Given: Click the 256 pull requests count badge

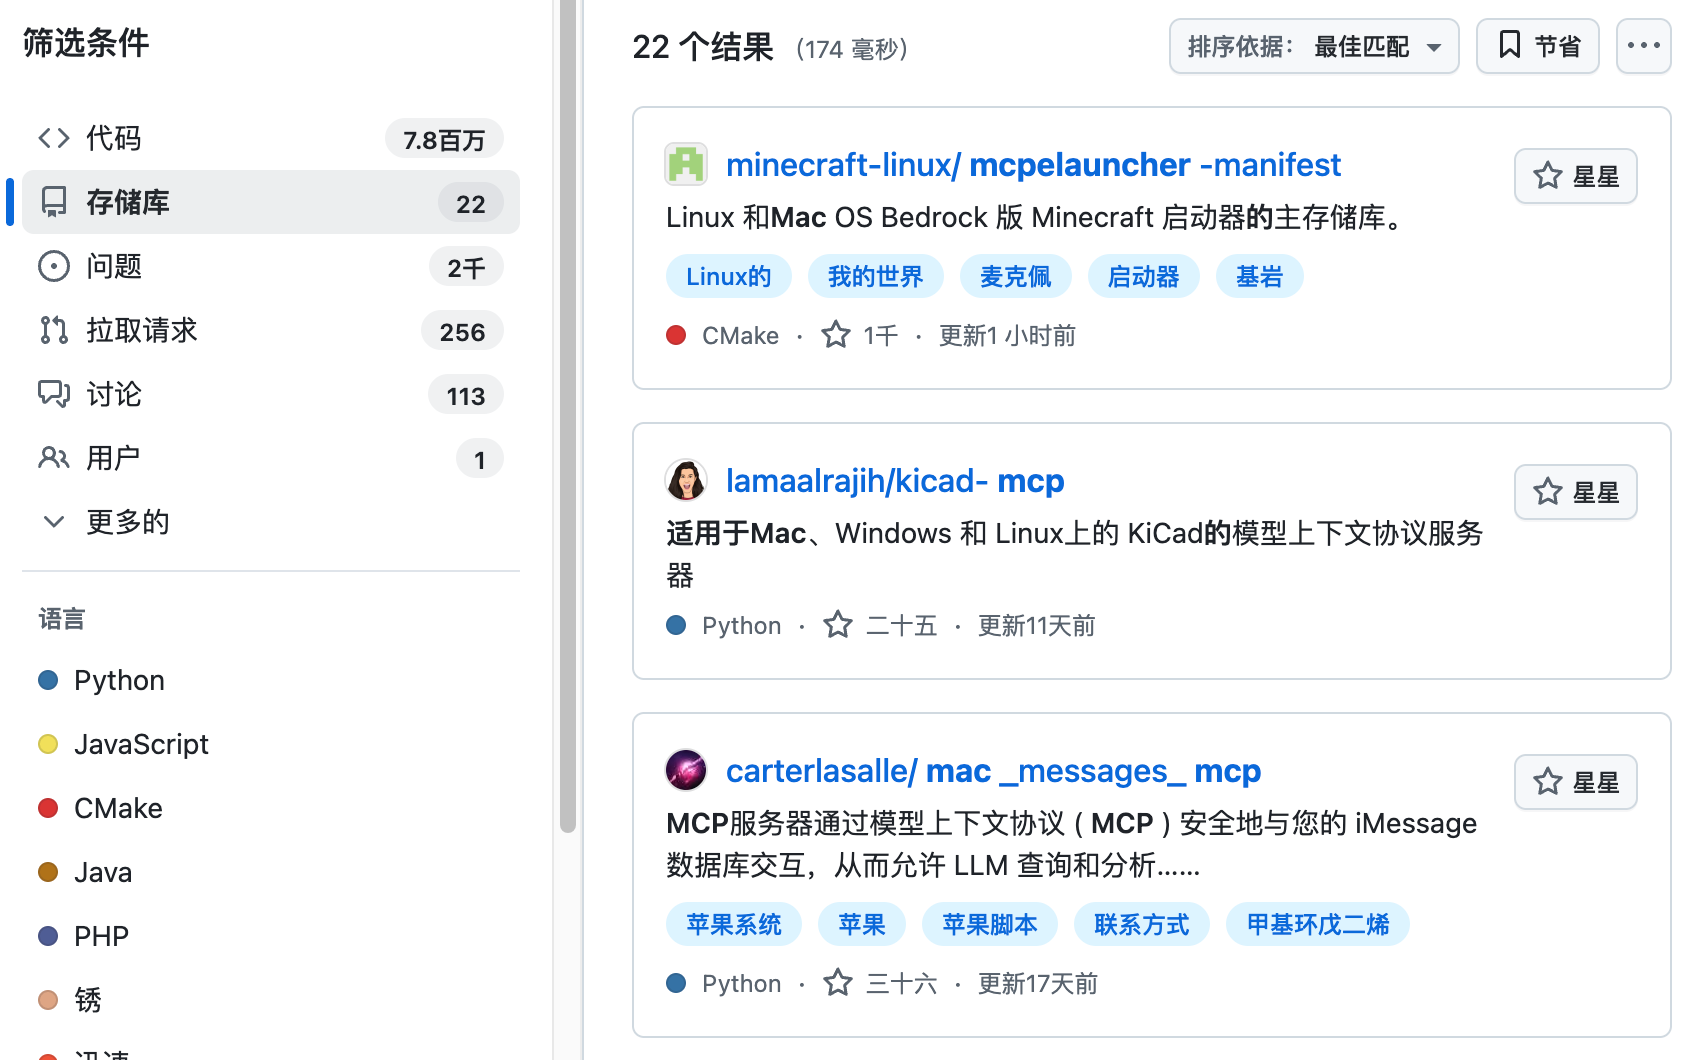Looking at the screenshot, I should [x=462, y=331].
